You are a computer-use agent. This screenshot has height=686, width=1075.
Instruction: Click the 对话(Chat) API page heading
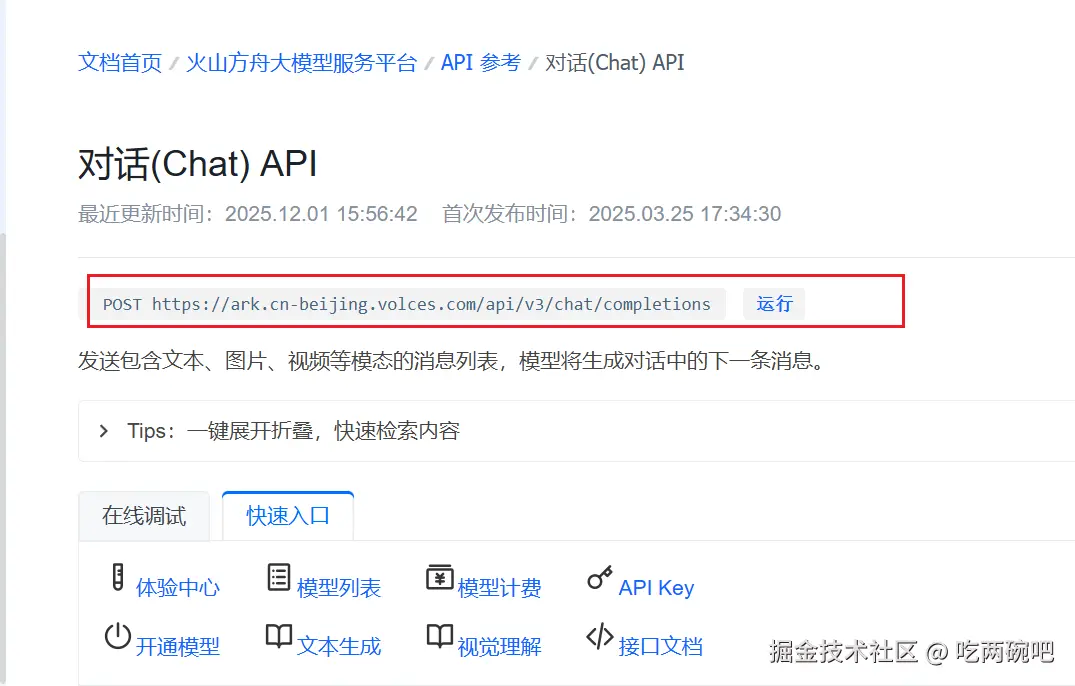197,164
